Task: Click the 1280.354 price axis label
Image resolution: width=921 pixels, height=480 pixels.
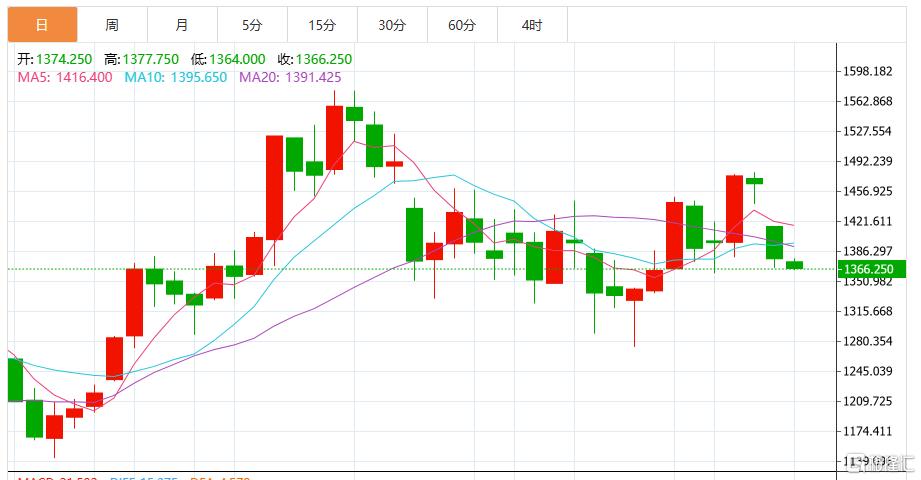Action: 868,341
